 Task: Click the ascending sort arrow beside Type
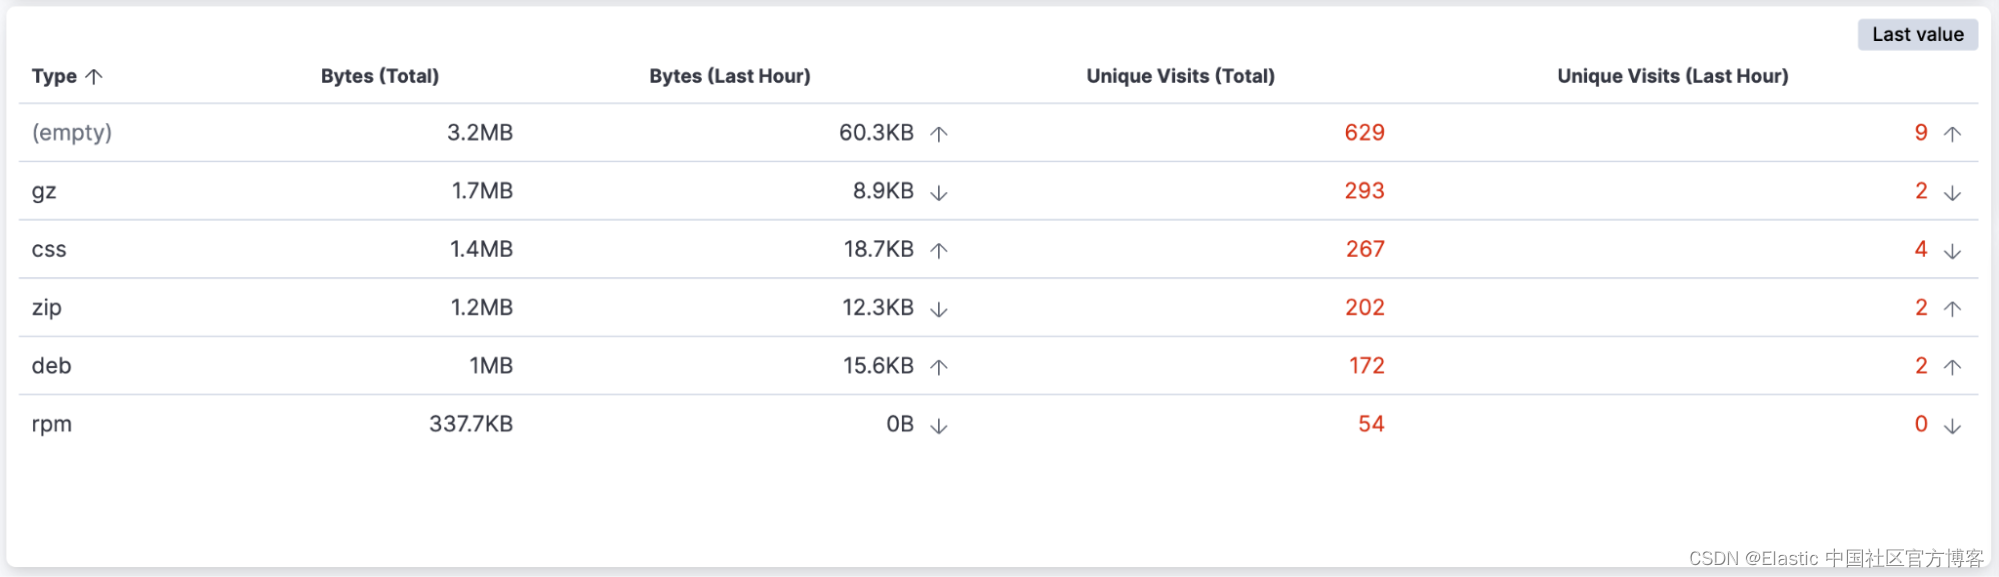click(x=94, y=77)
